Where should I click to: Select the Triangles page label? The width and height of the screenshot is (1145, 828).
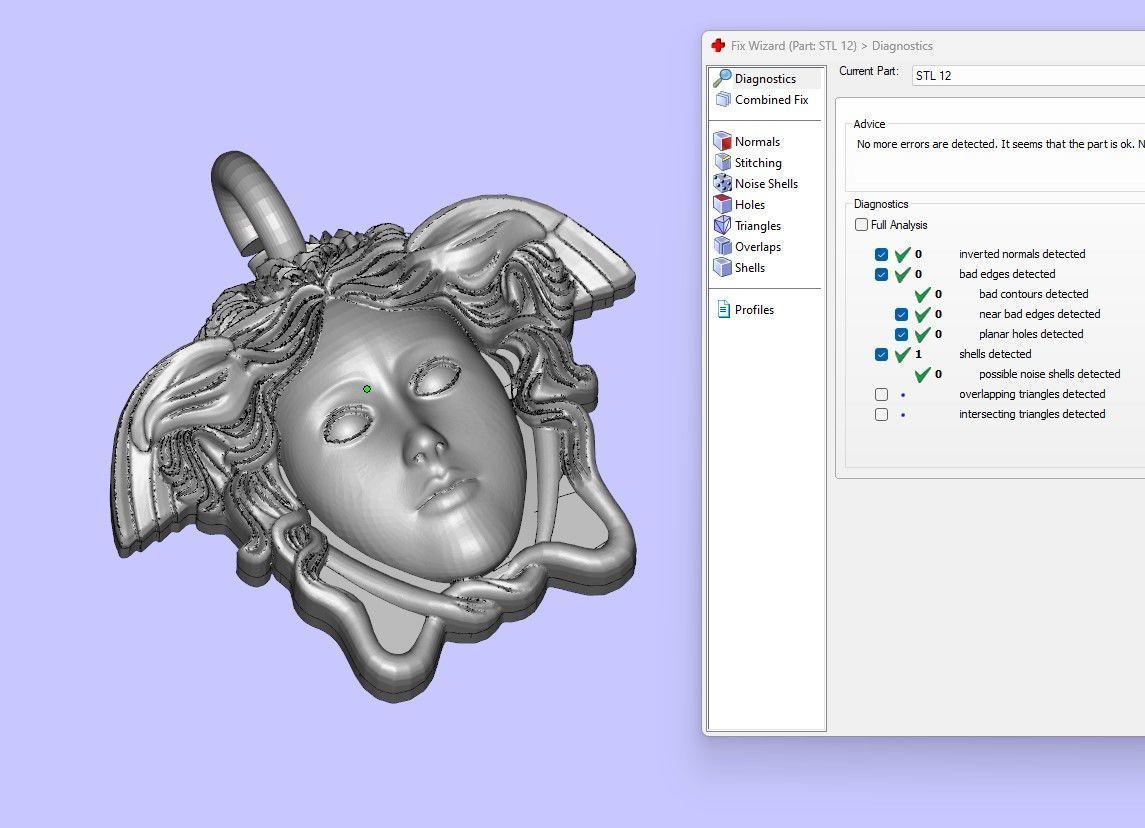pyautogui.click(x=758, y=226)
